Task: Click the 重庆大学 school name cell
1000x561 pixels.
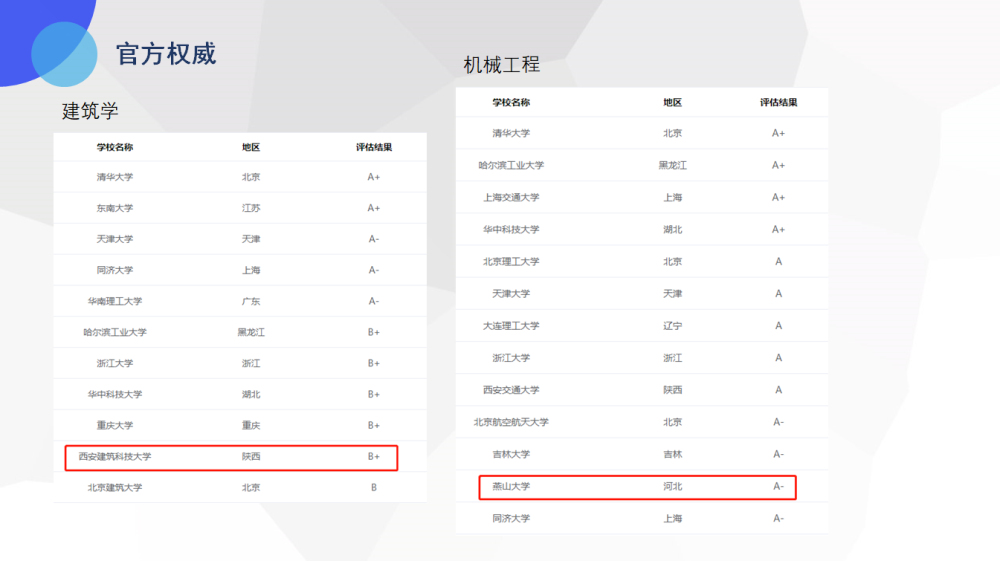Action: click(115, 425)
